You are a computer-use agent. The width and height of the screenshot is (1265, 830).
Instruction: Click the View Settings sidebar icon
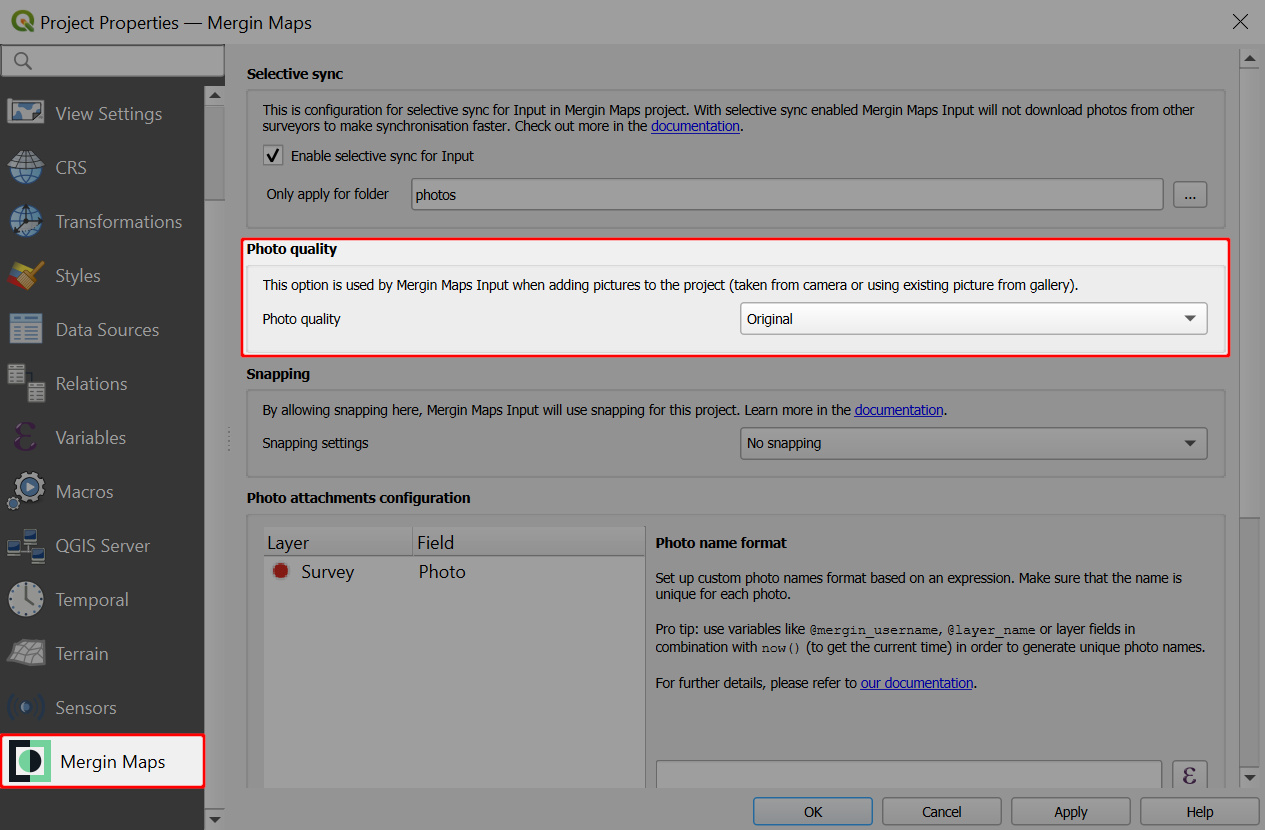point(25,113)
